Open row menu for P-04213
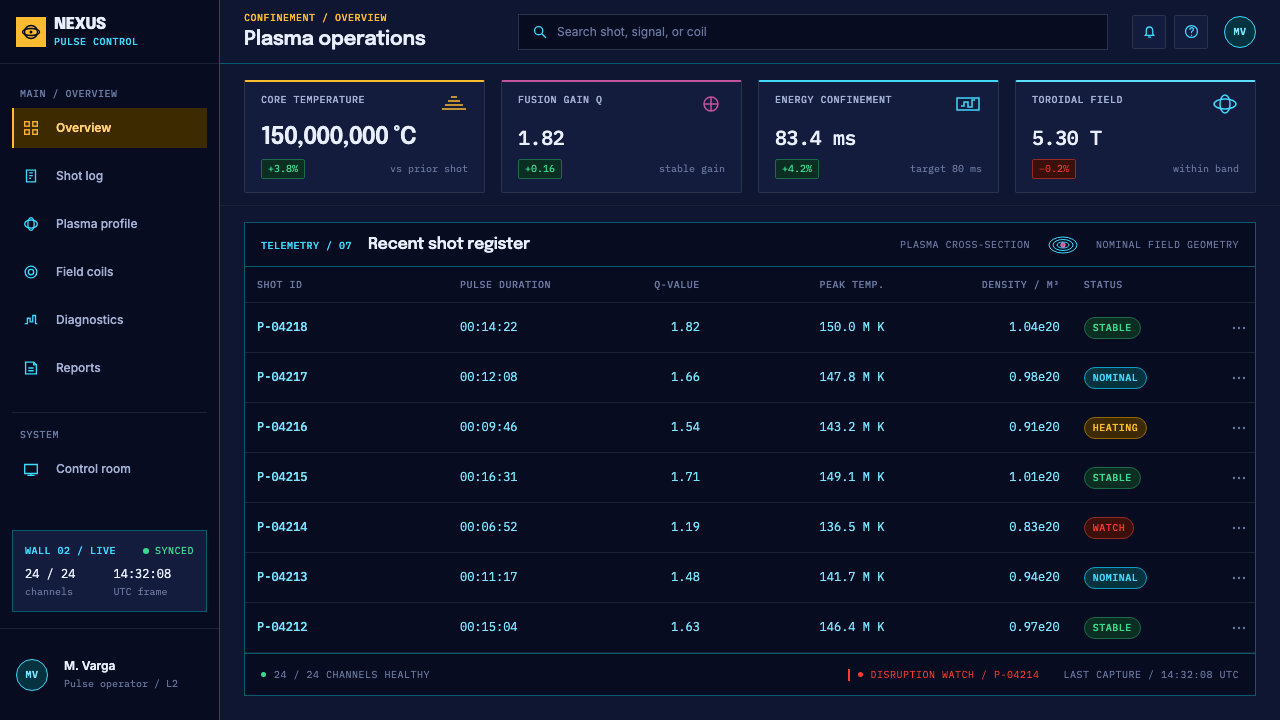 [x=1239, y=578]
